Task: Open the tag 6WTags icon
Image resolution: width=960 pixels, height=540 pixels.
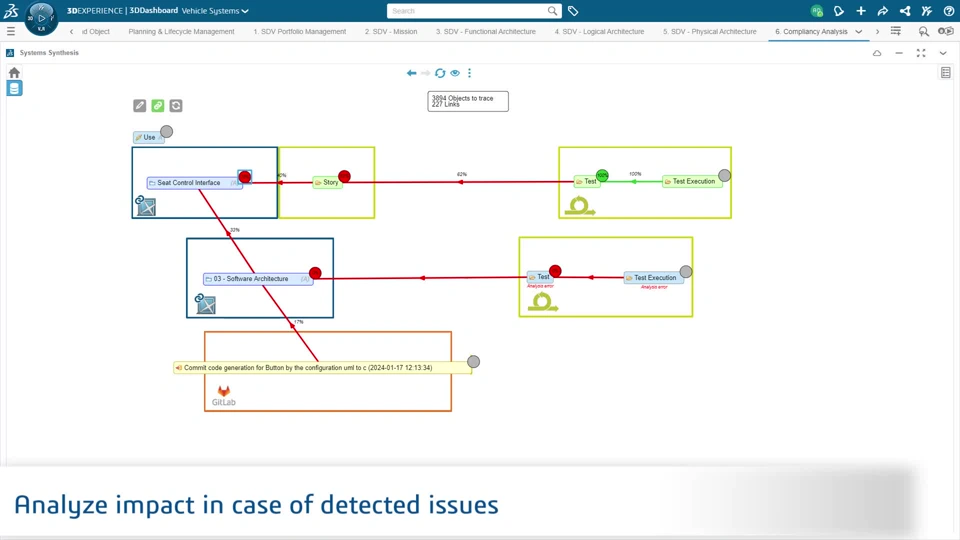Action: pos(573,11)
